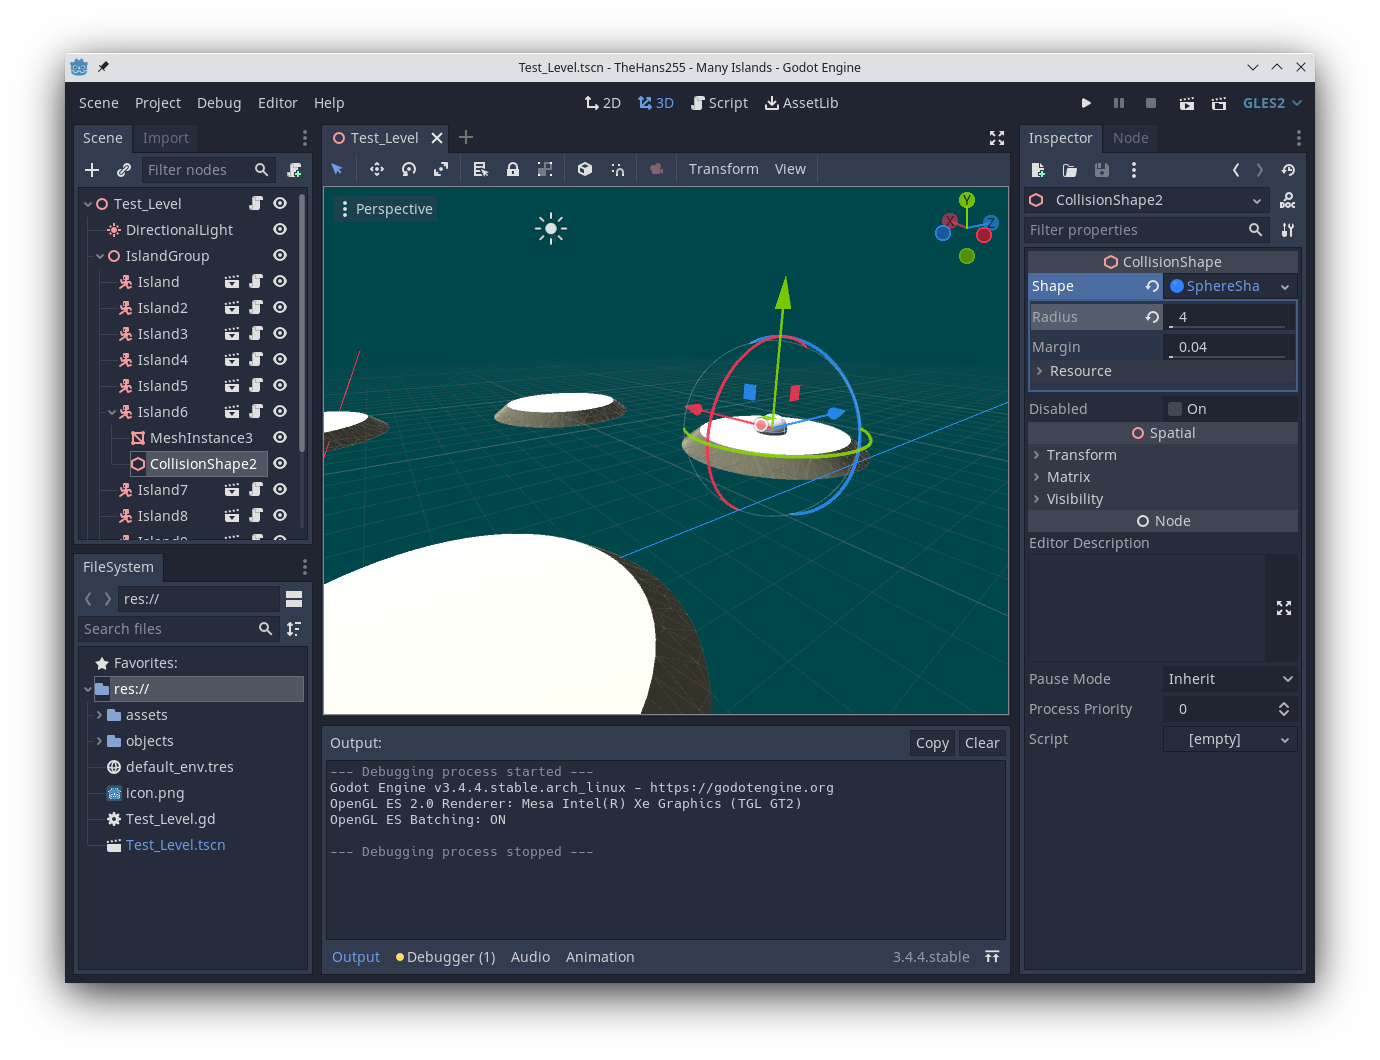The height and width of the screenshot is (1060, 1380).
Task: Switch to the AssetLib workspace
Action: (801, 103)
